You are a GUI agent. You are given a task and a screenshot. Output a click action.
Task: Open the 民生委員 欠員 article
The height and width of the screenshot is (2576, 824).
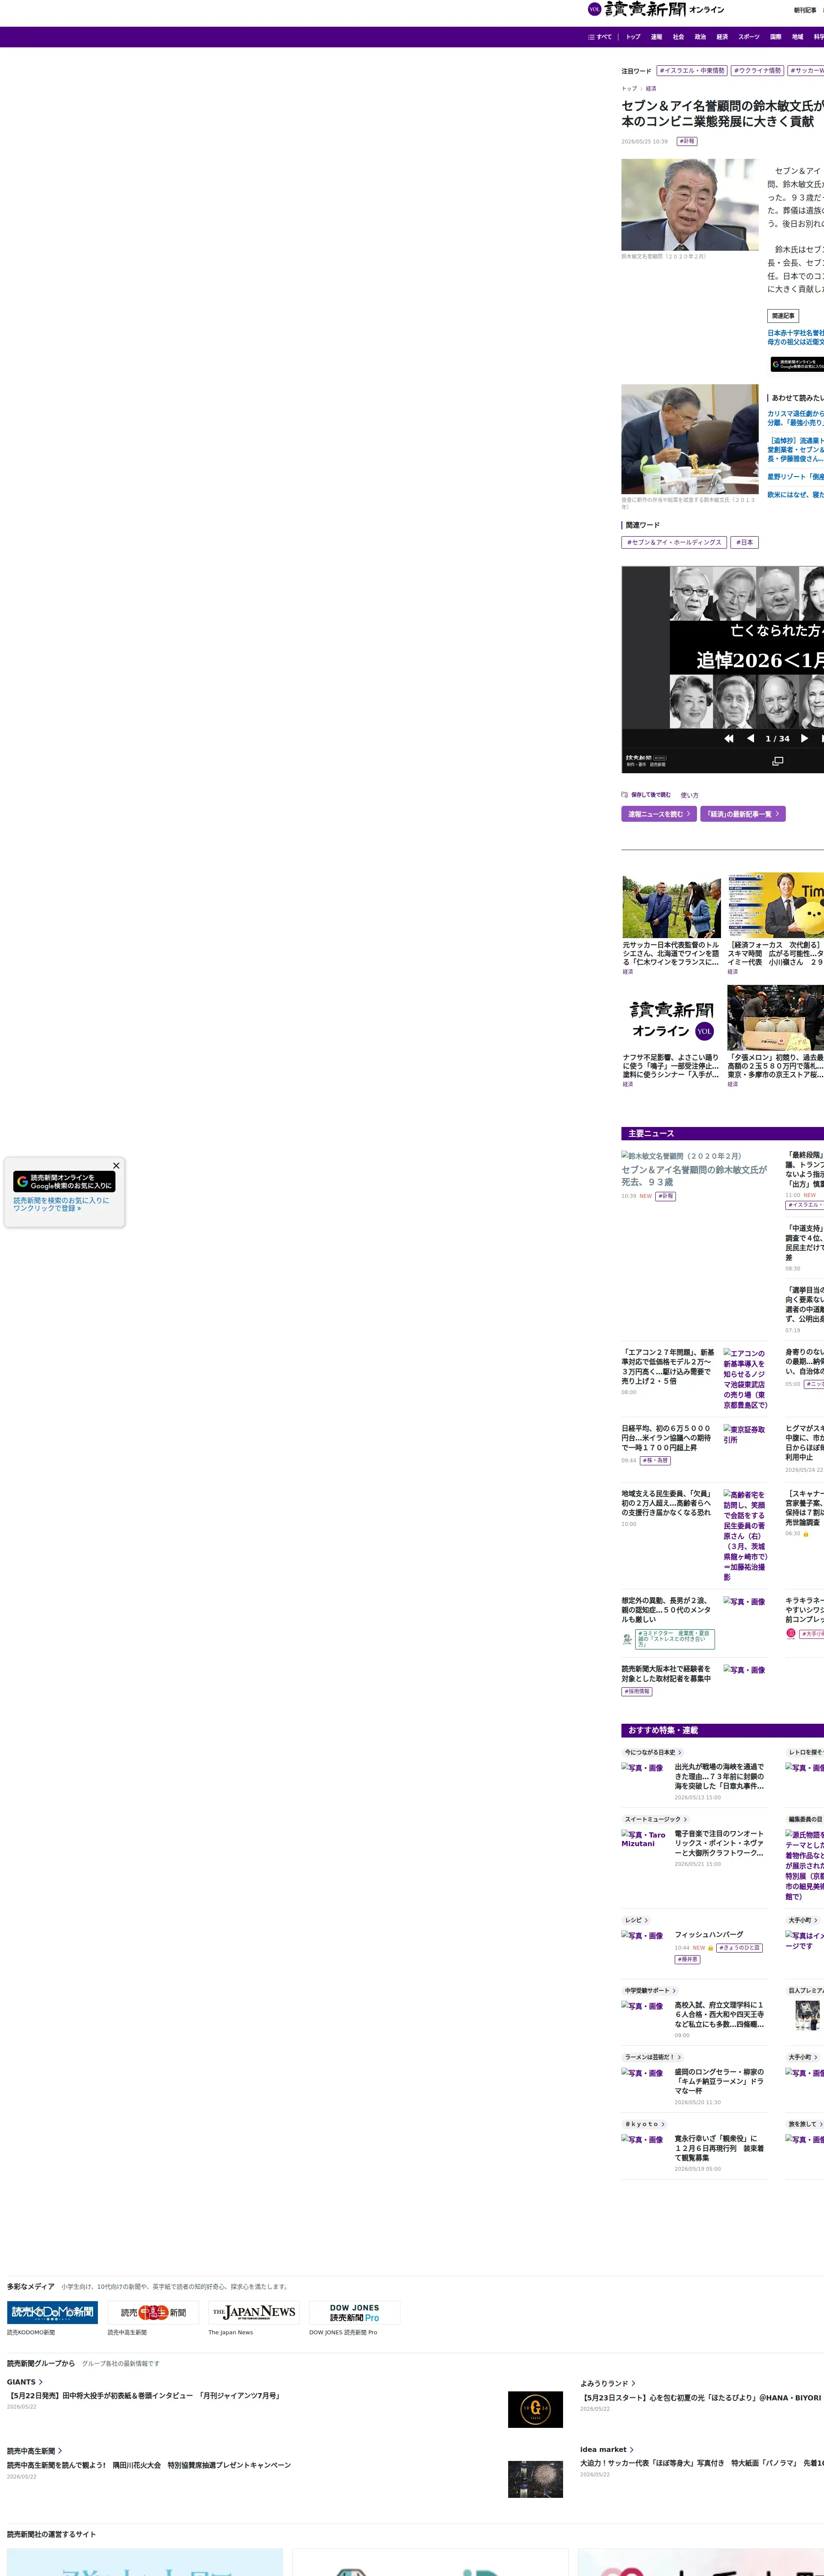tap(667, 1503)
